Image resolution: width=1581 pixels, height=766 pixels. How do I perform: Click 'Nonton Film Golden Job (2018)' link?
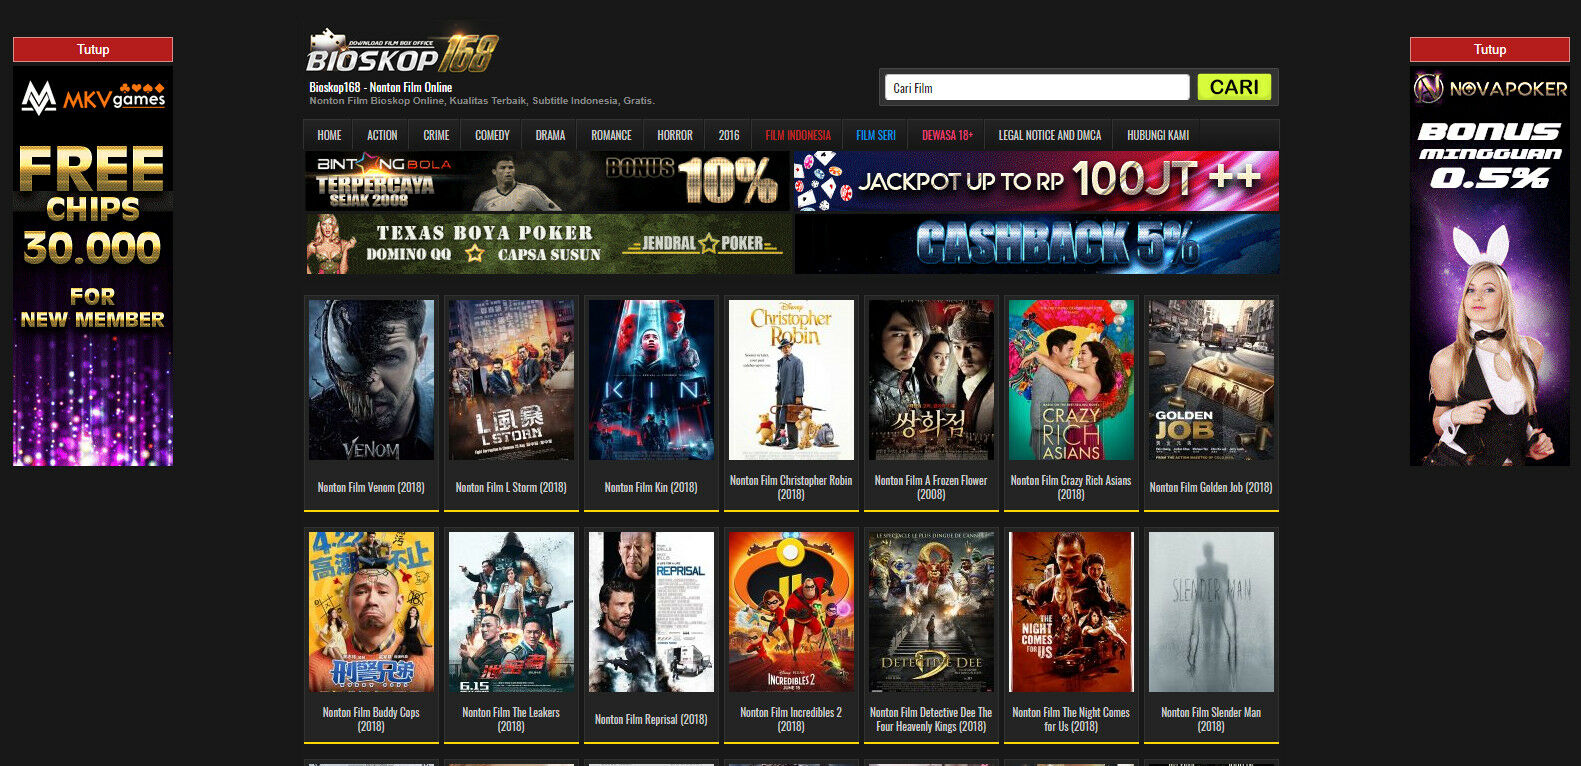(x=1211, y=487)
